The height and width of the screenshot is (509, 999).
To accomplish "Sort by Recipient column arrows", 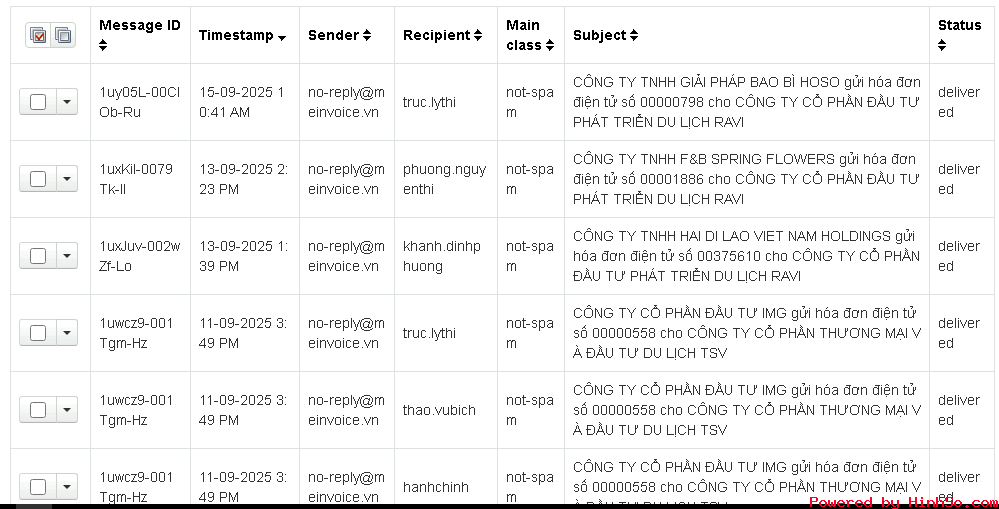I will (478, 36).
